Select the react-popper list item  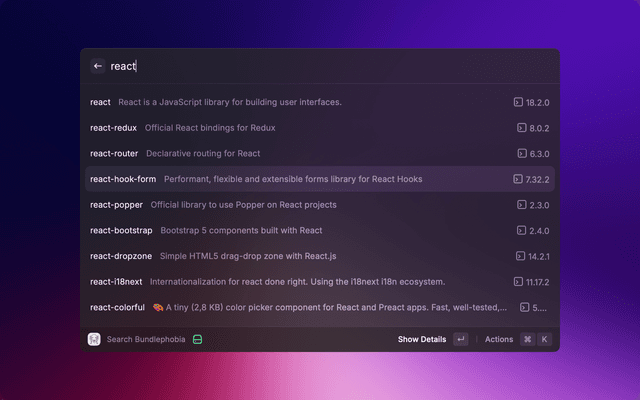click(300, 205)
